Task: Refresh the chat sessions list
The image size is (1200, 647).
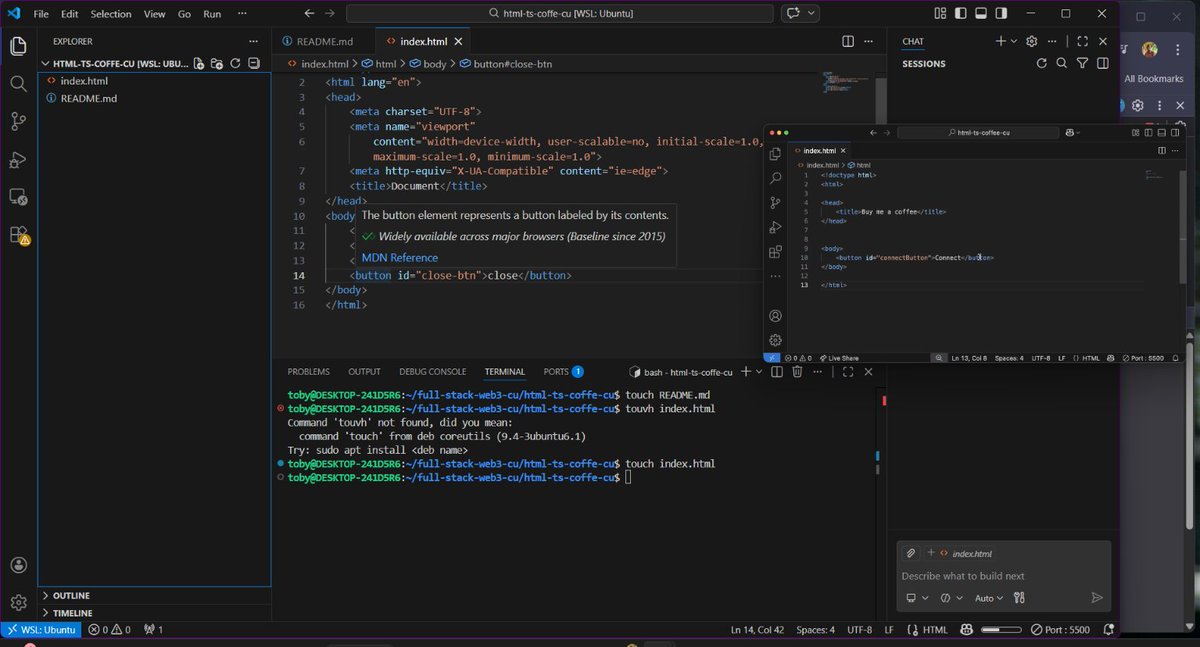Action: [1041, 63]
